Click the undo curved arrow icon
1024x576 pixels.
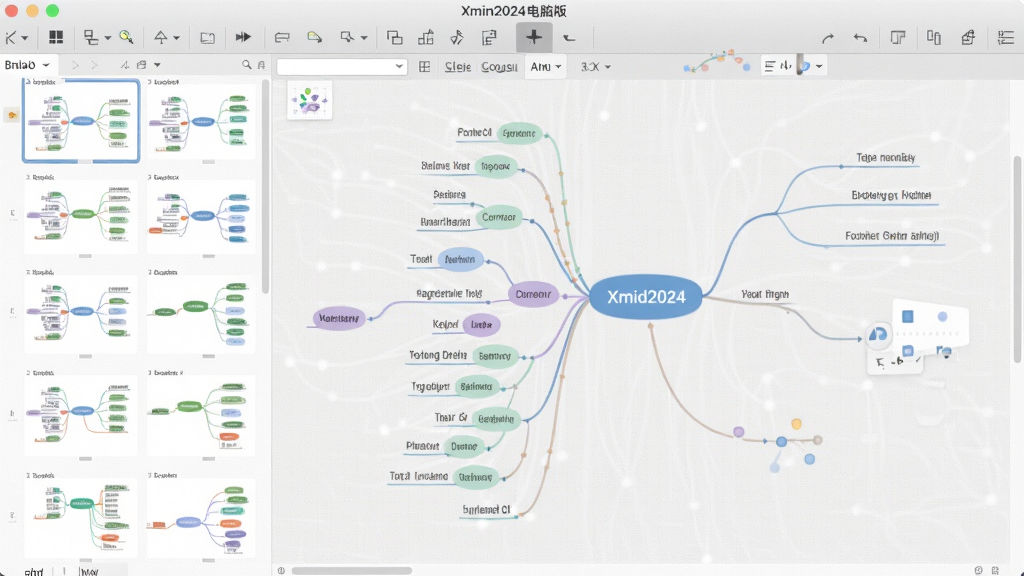[861, 39]
